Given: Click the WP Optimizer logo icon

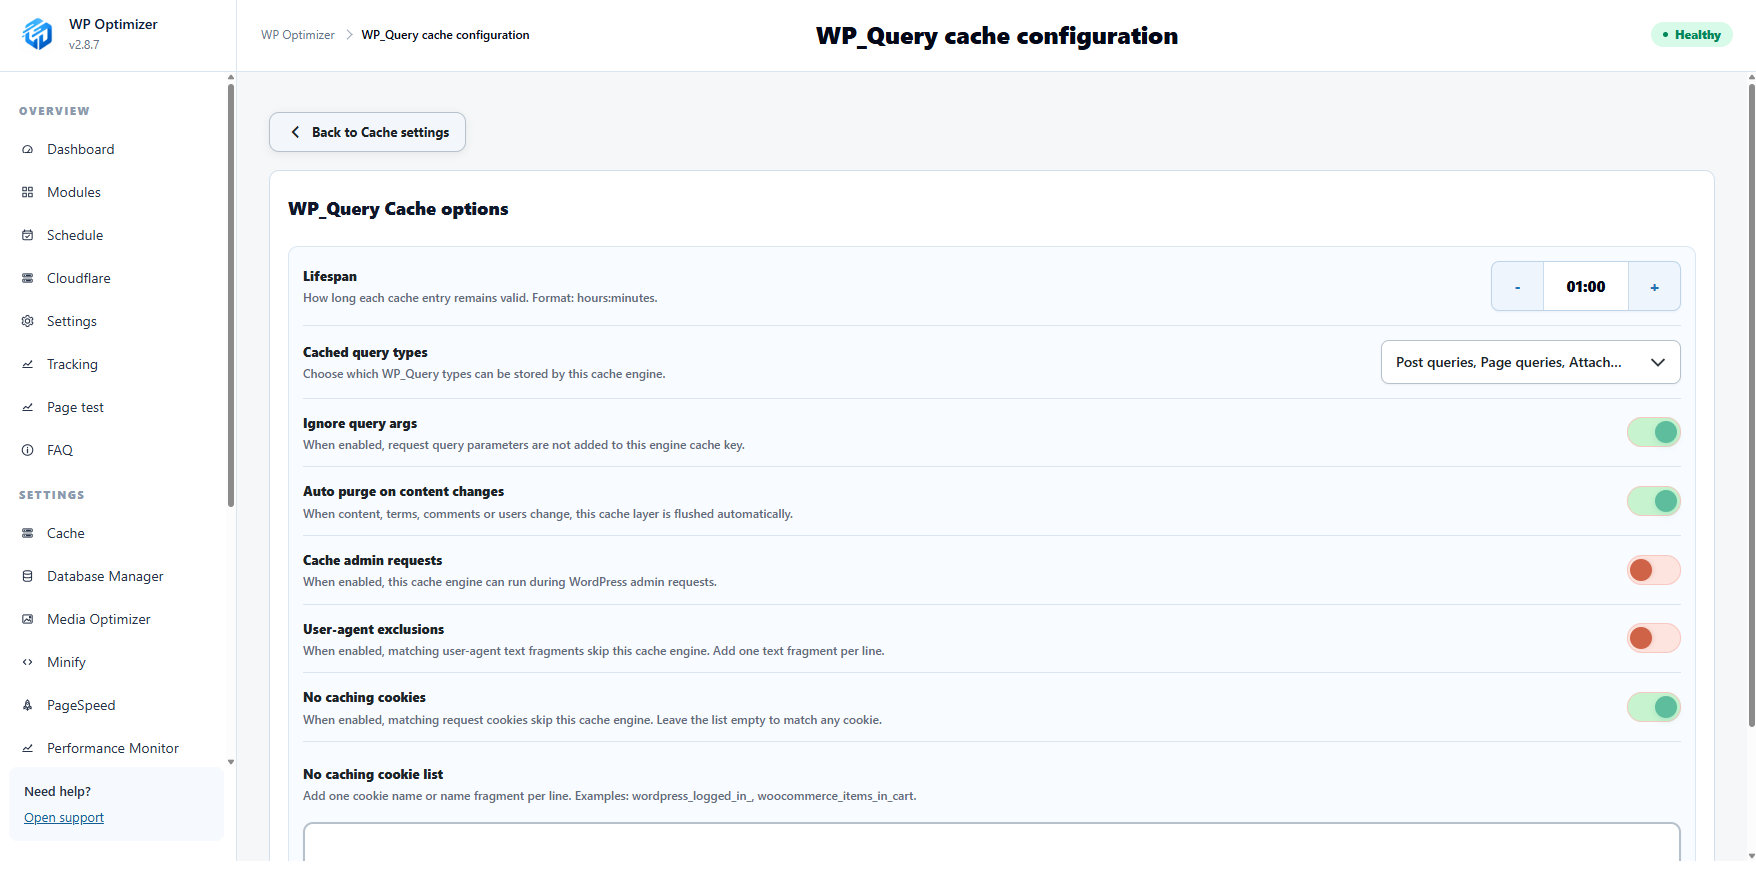Looking at the screenshot, I should coord(38,34).
